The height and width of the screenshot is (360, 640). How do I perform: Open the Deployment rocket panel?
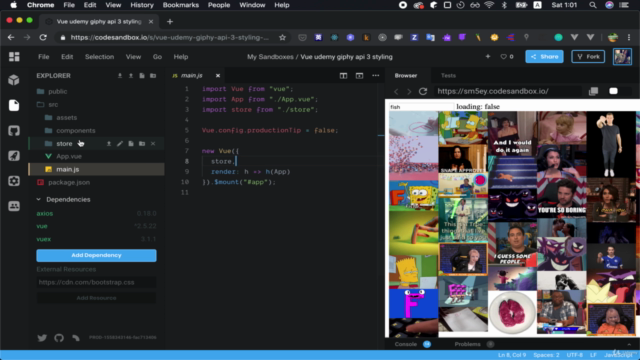[14, 156]
